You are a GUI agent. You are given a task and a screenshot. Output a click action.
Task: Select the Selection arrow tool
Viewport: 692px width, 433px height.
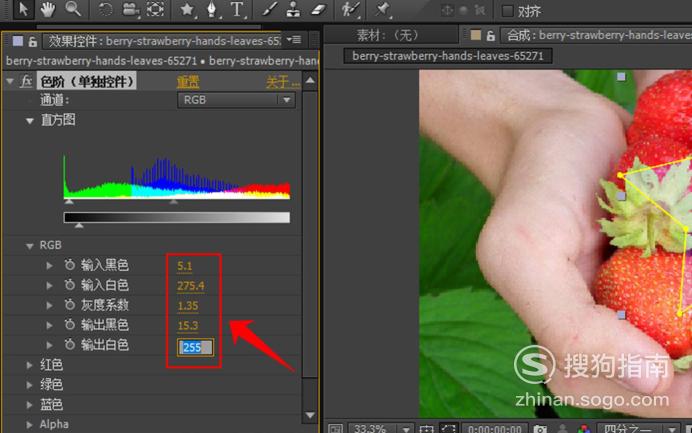tap(23, 9)
